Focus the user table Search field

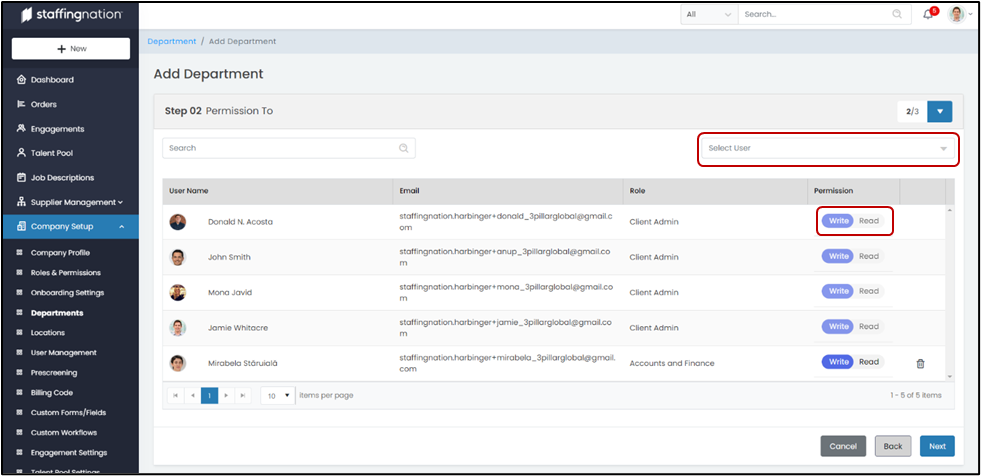288,148
